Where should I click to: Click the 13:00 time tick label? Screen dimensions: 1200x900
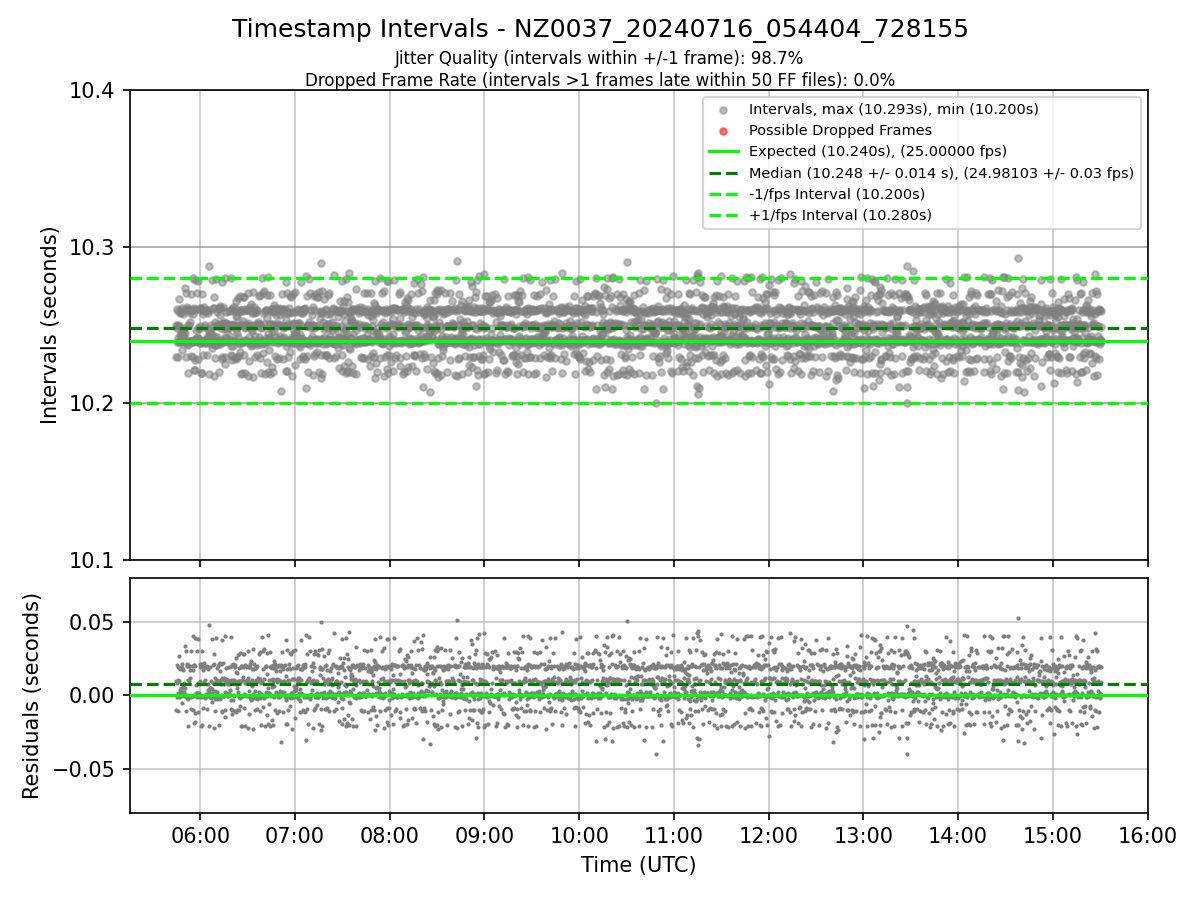(x=863, y=834)
